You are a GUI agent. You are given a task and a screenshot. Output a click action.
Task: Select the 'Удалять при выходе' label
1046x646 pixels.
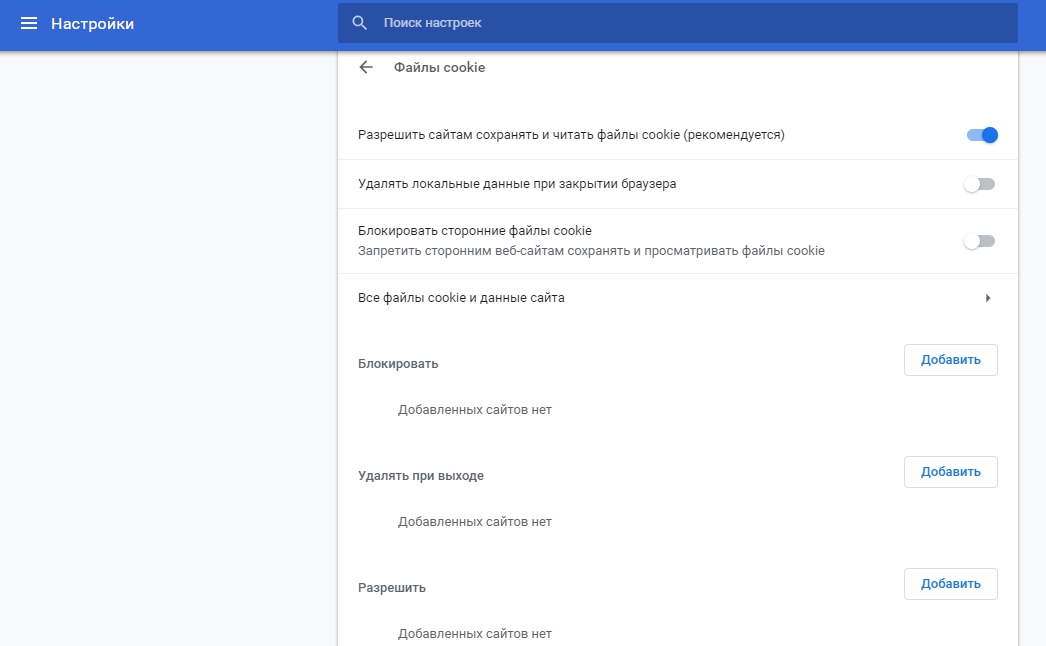tap(421, 475)
